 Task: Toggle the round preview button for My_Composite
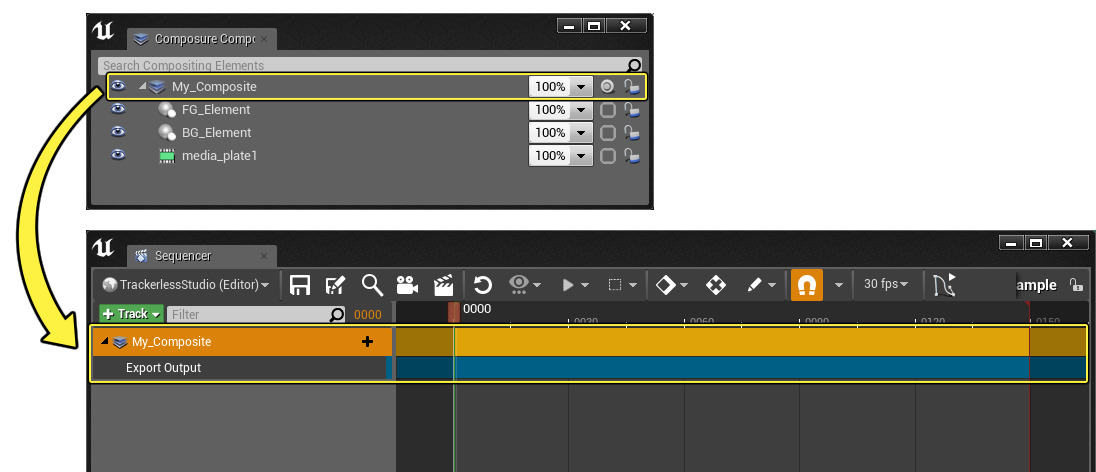(x=607, y=87)
